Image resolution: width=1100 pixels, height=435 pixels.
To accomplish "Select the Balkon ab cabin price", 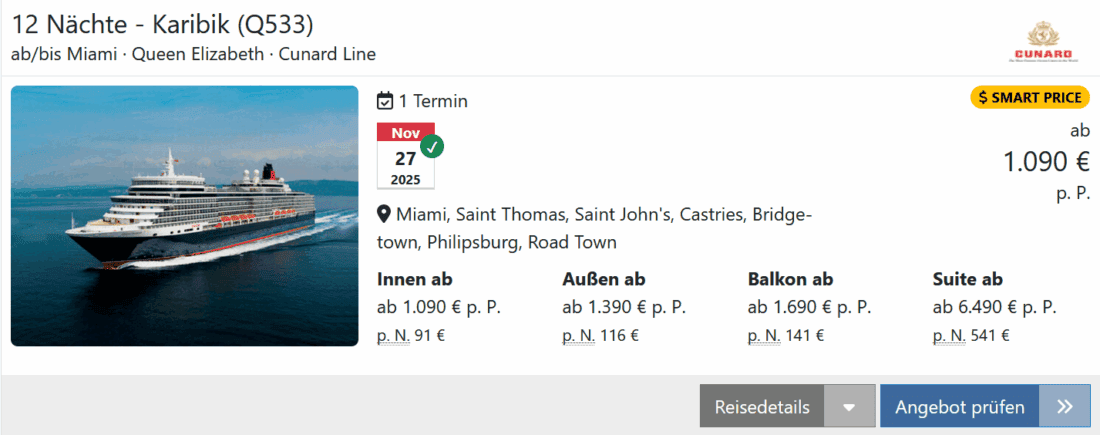I will 809,307.
